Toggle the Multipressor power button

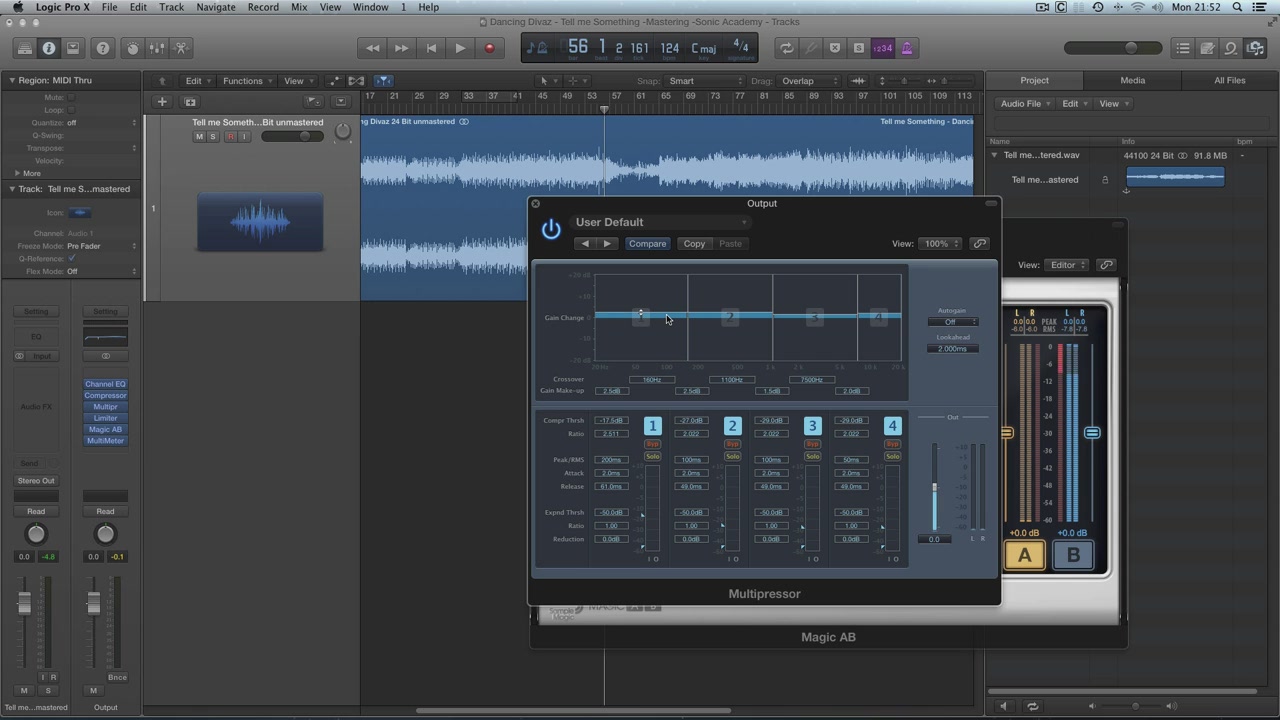click(x=551, y=230)
